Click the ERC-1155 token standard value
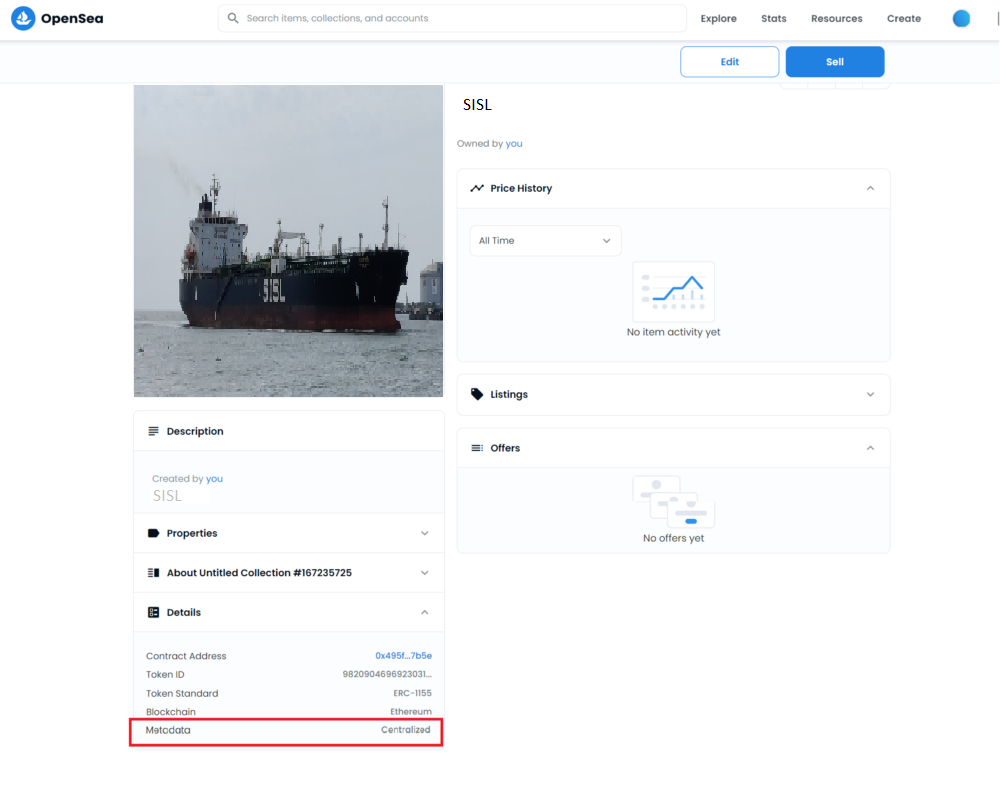 (x=412, y=693)
